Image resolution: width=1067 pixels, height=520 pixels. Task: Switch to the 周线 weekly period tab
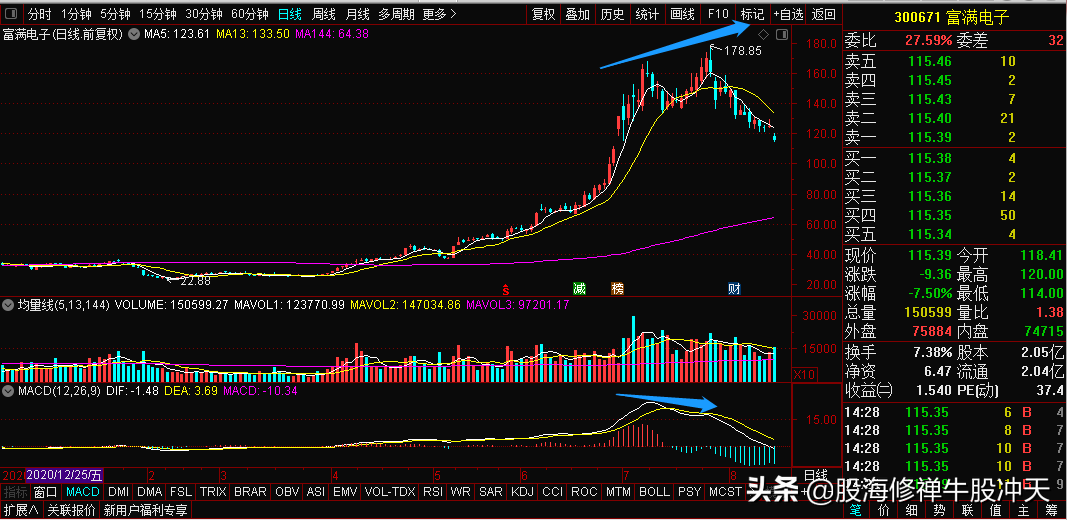pyautogui.click(x=323, y=14)
